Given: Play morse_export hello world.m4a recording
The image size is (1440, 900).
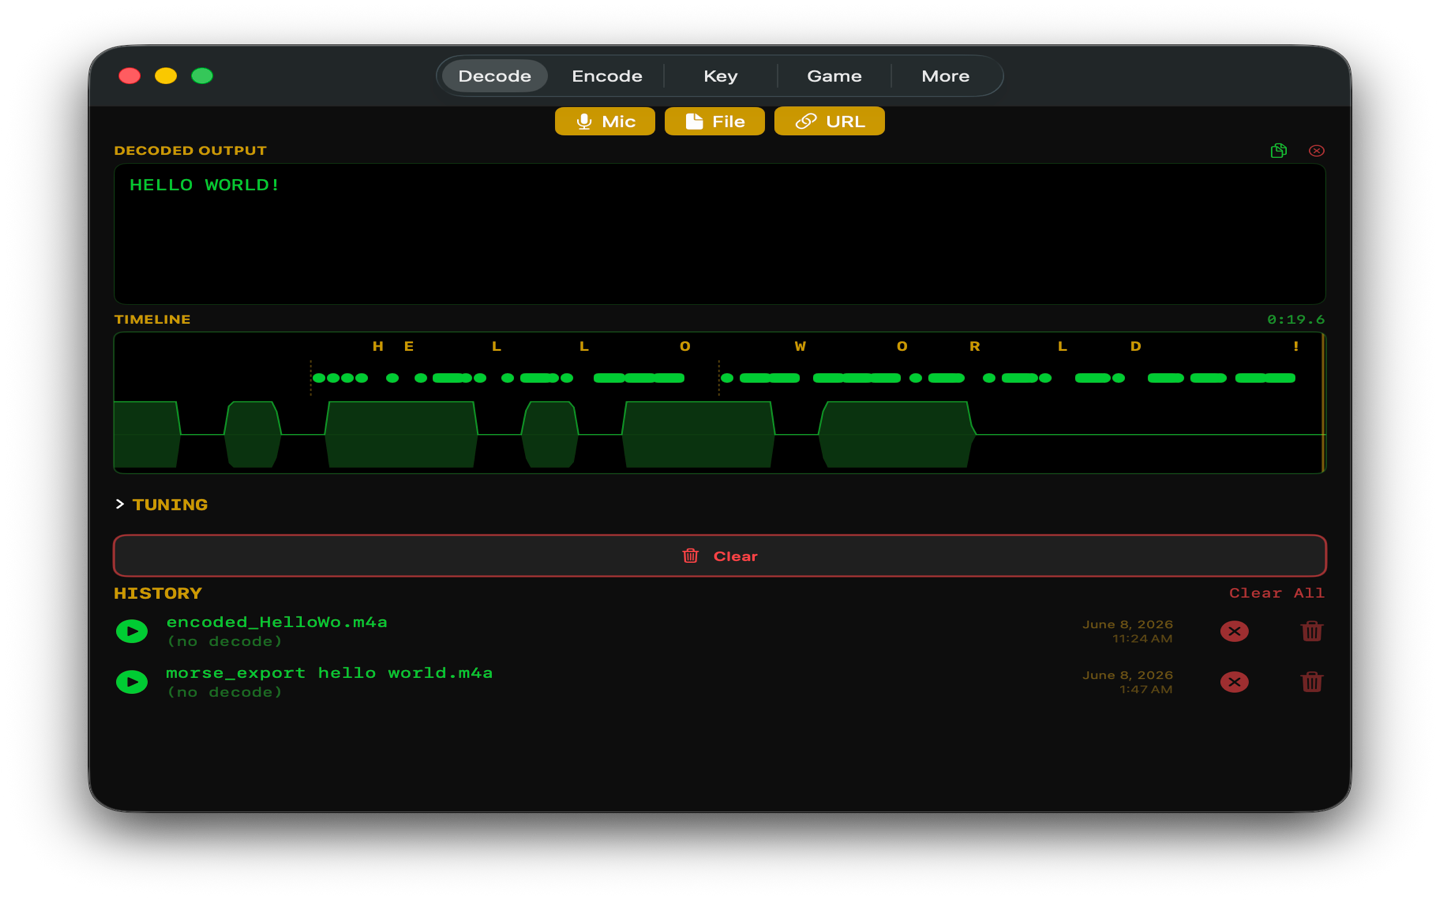Looking at the screenshot, I should point(132,682).
